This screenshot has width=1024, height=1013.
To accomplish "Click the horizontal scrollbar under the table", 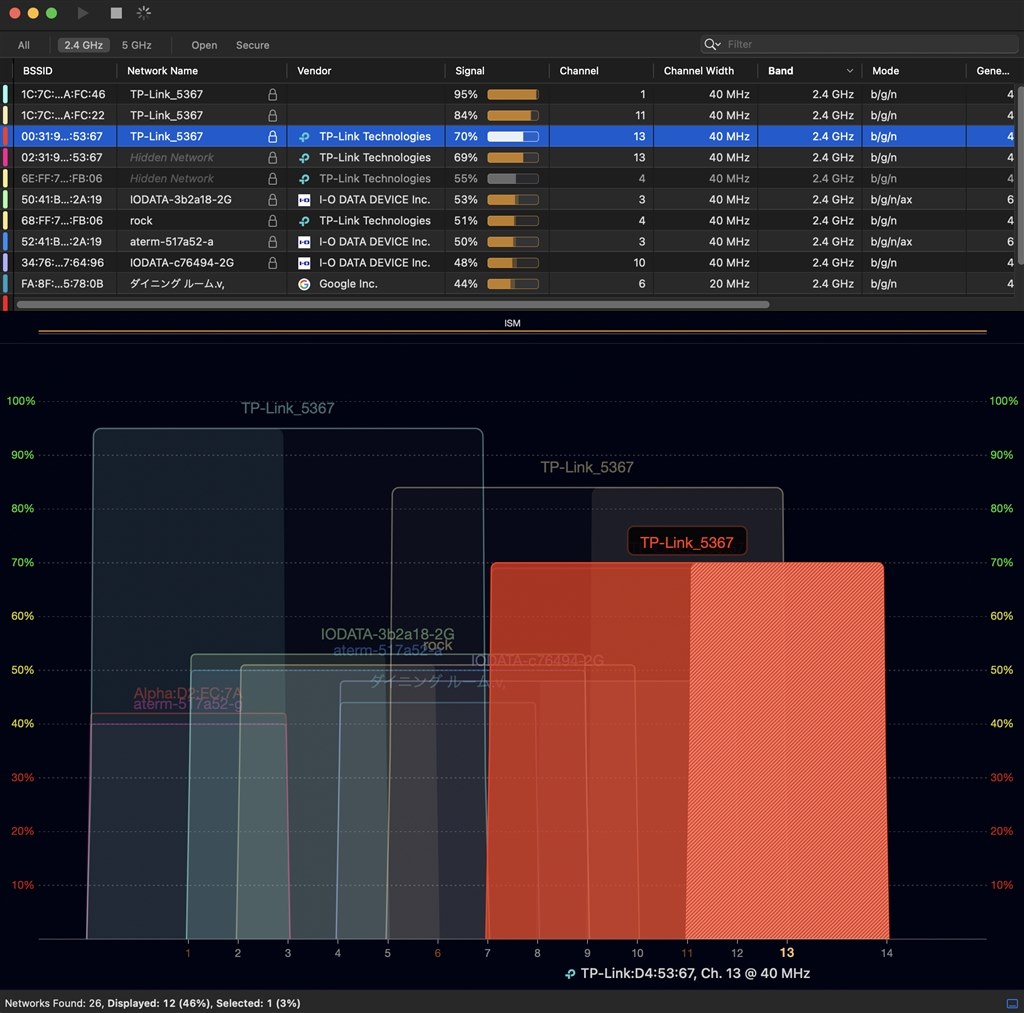I will coord(392,304).
